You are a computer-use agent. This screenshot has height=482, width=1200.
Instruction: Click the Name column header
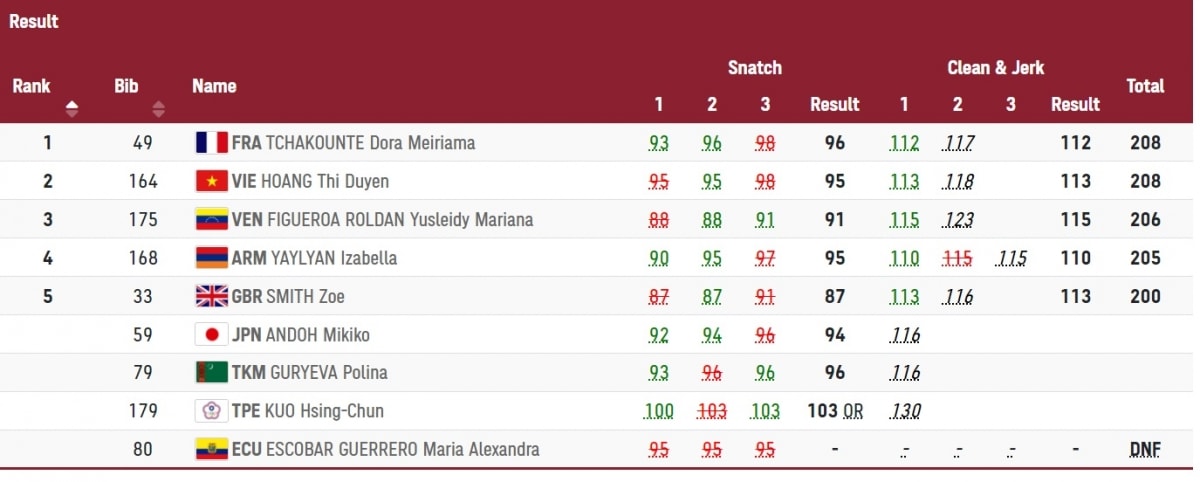coord(214,86)
